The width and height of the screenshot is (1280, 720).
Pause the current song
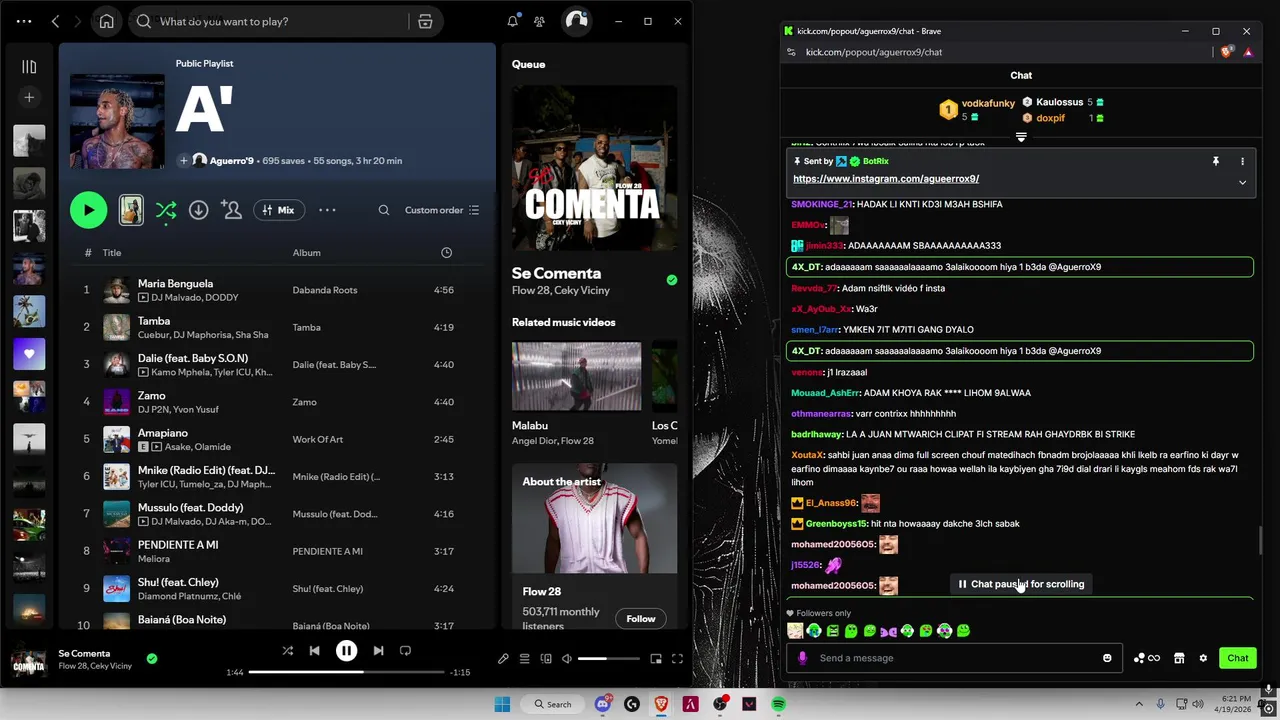coord(346,651)
